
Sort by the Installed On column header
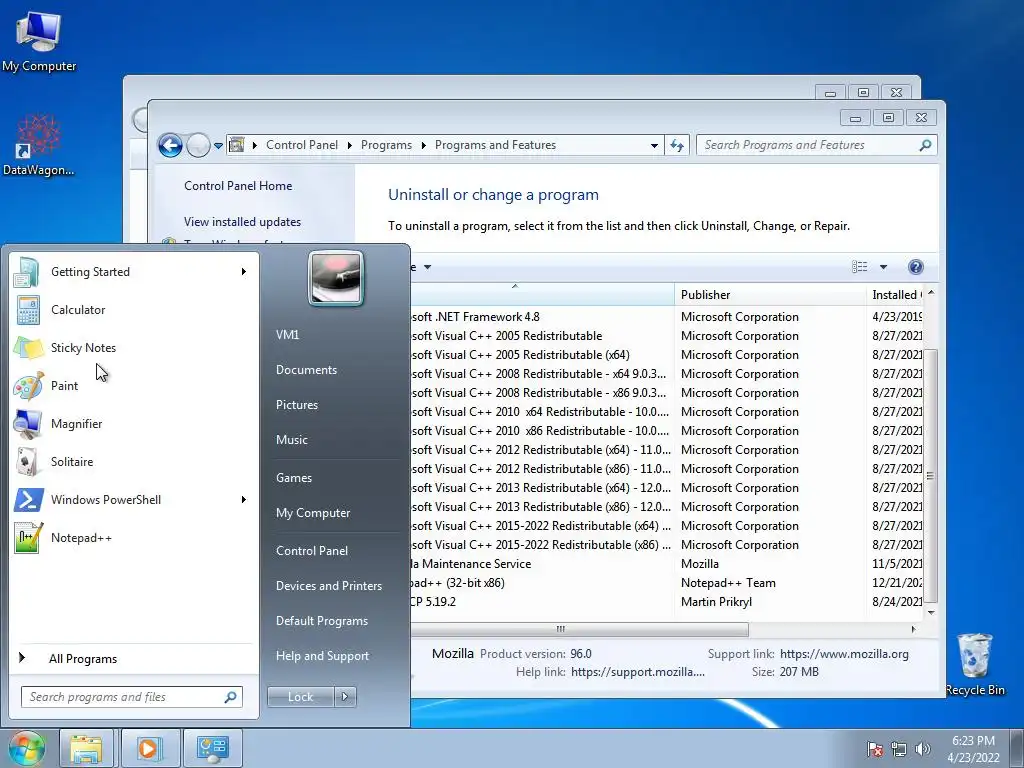(895, 295)
